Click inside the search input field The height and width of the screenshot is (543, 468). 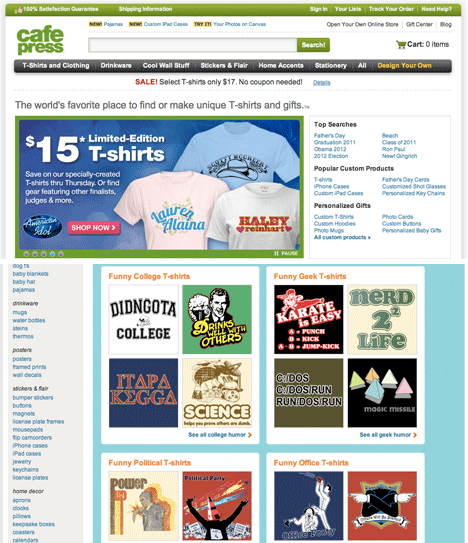coord(193,45)
